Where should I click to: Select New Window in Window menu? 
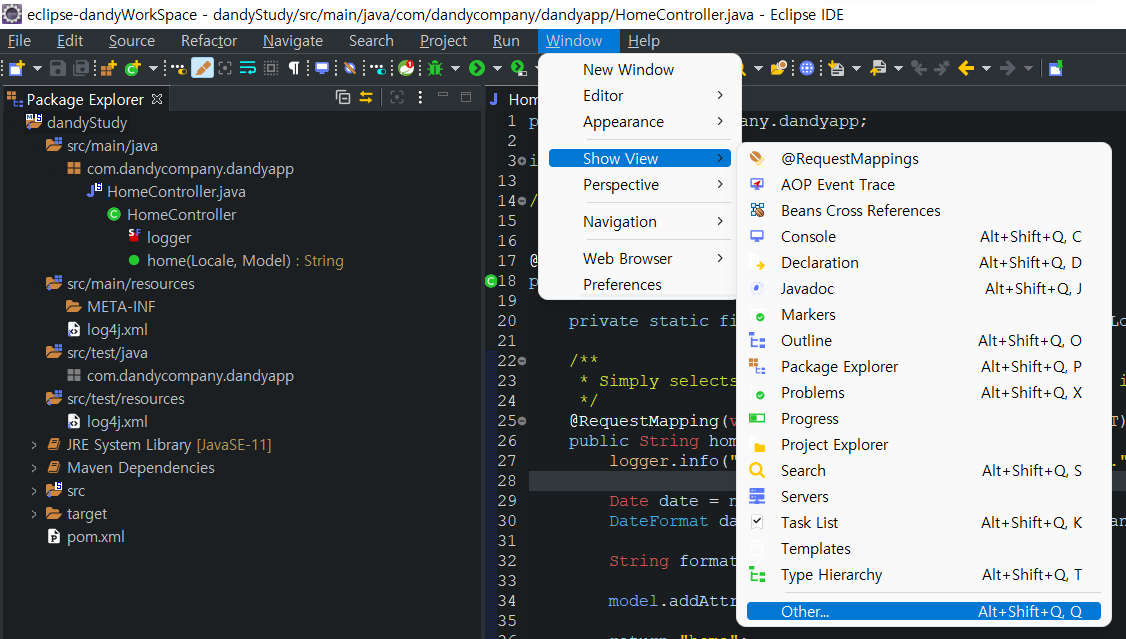coord(640,70)
